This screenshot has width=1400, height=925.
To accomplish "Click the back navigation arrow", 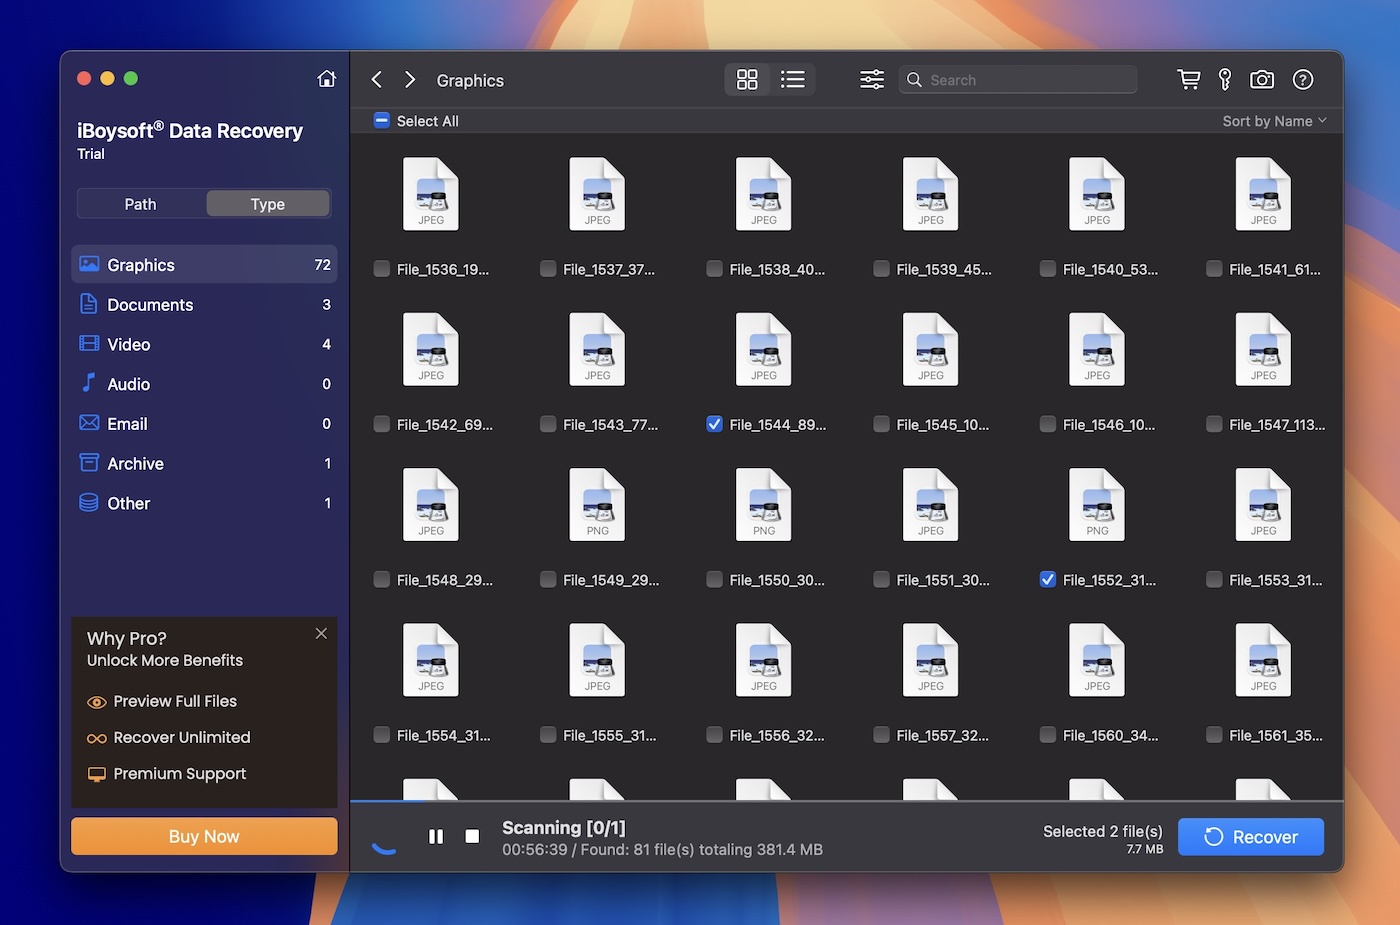I will click(376, 78).
